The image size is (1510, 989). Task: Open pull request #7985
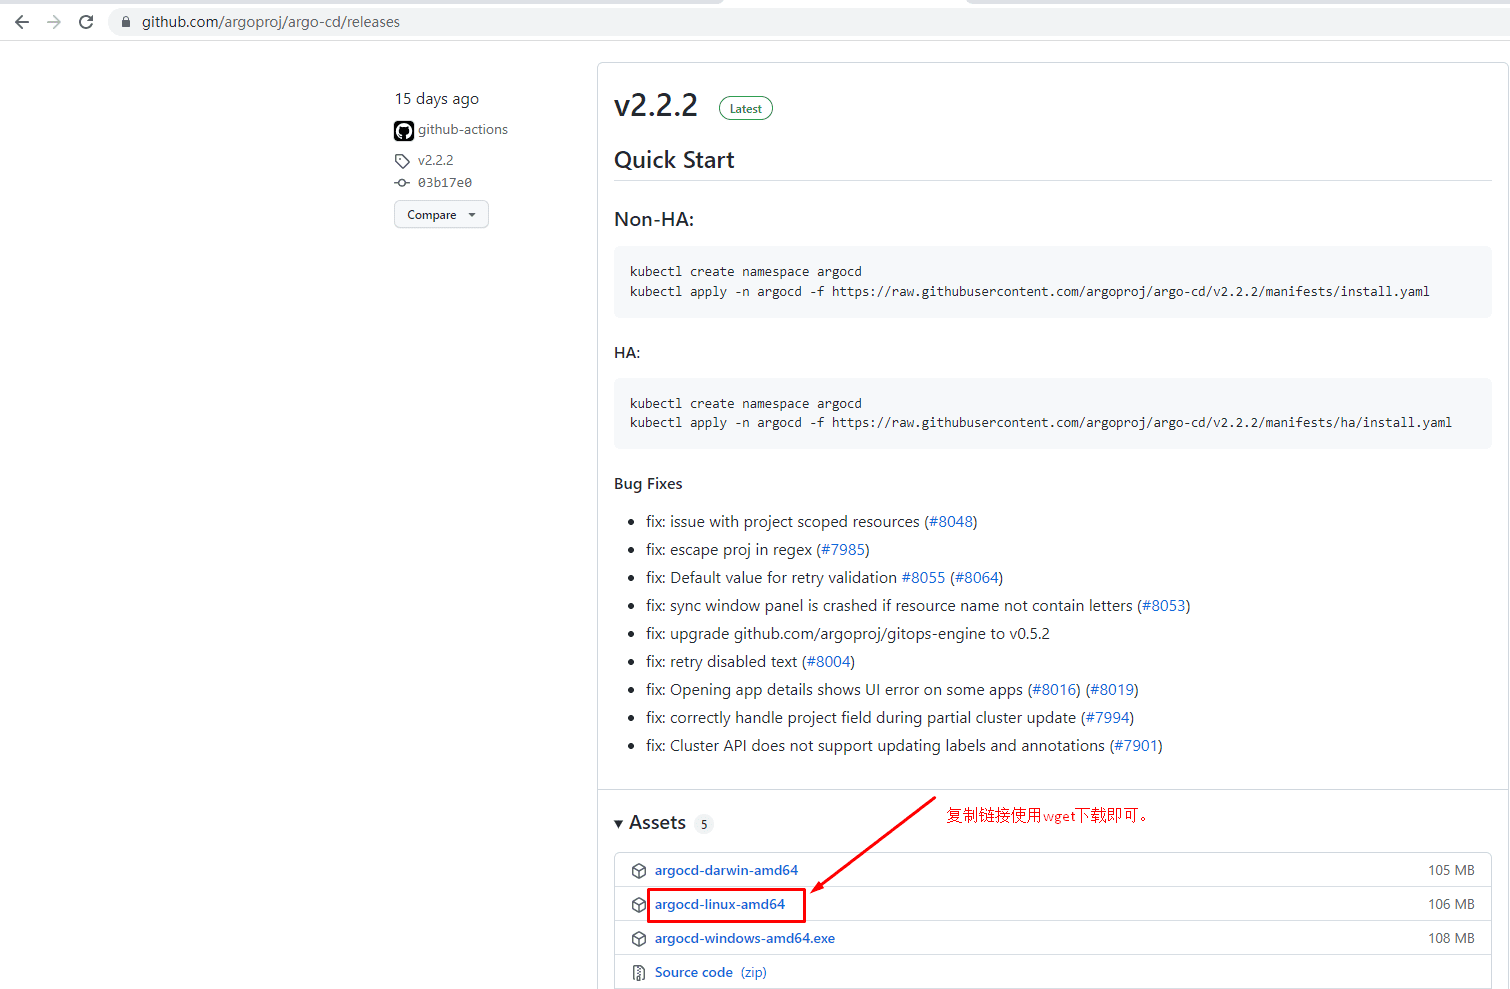[x=843, y=550]
